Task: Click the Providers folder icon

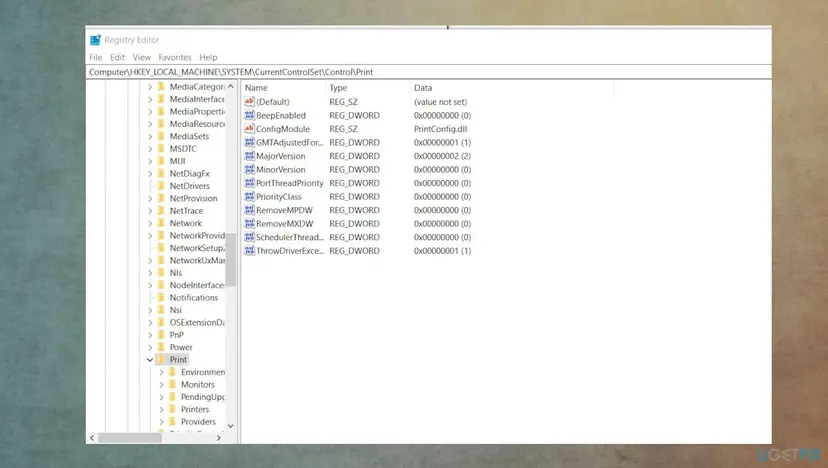Action: tap(172, 422)
